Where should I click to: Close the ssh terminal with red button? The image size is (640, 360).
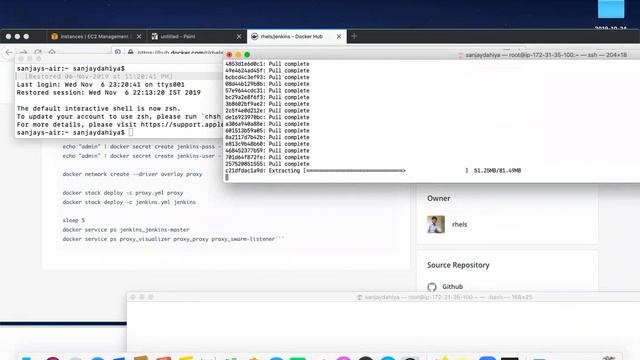pyautogui.click(x=229, y=55)
